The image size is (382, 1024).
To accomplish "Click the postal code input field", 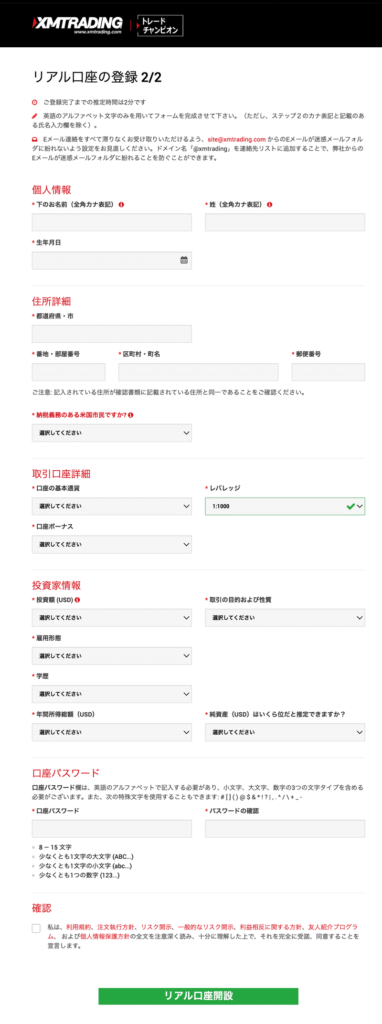I will (328, 372).
